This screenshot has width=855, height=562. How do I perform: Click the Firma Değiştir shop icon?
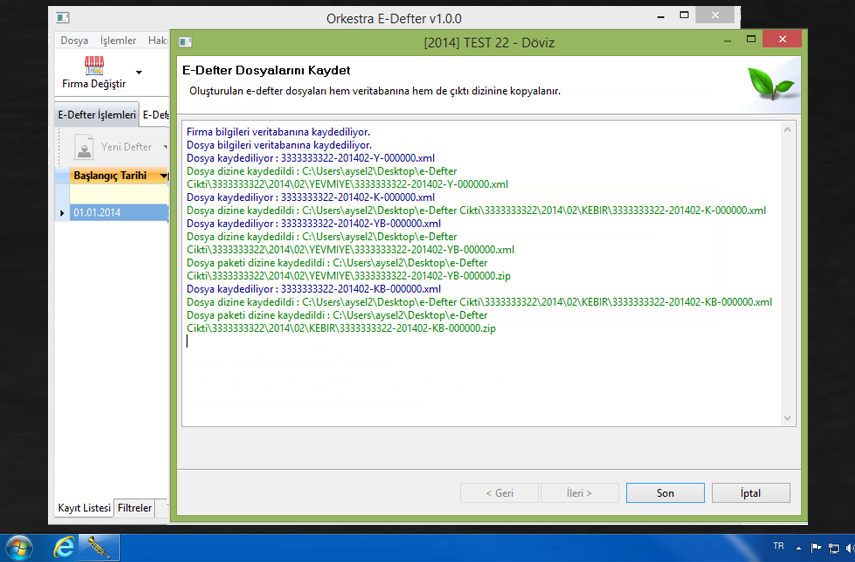[x=94, y=67]
